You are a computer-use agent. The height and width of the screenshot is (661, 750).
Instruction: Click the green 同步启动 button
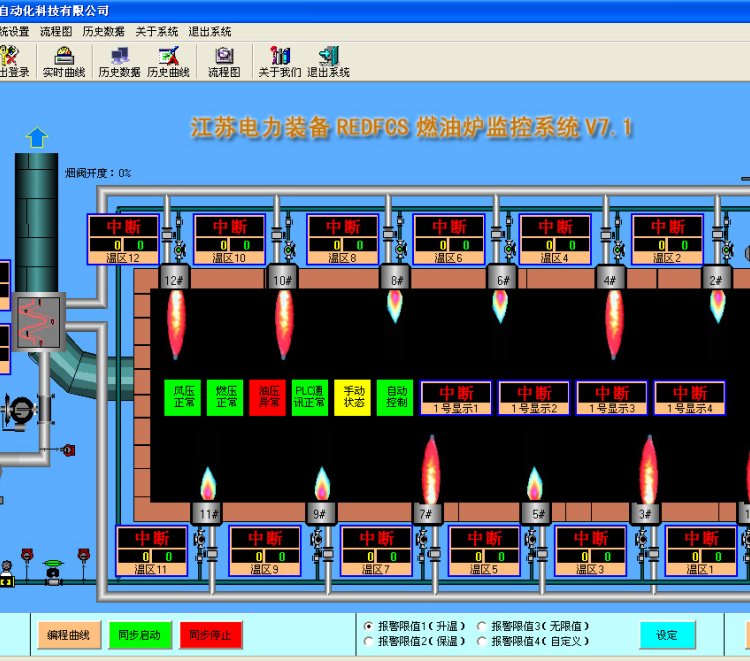coord(140,635)
